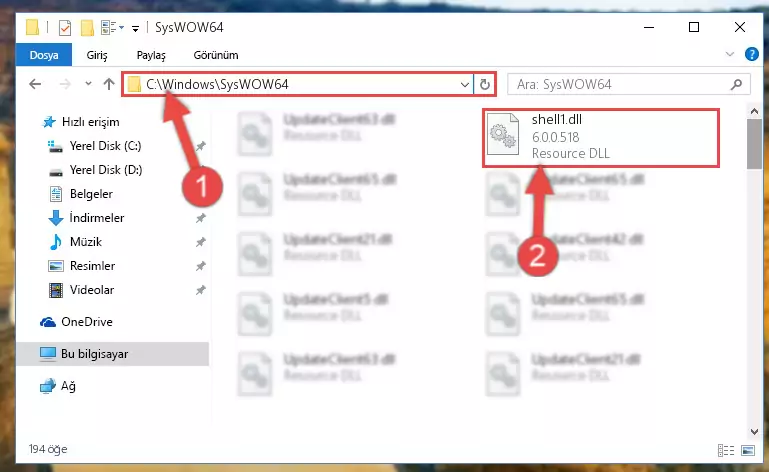Screen dimensions: 769x472
Task: Refresh the SysWOW64 folder view
Action: click(x=485, y=84)
